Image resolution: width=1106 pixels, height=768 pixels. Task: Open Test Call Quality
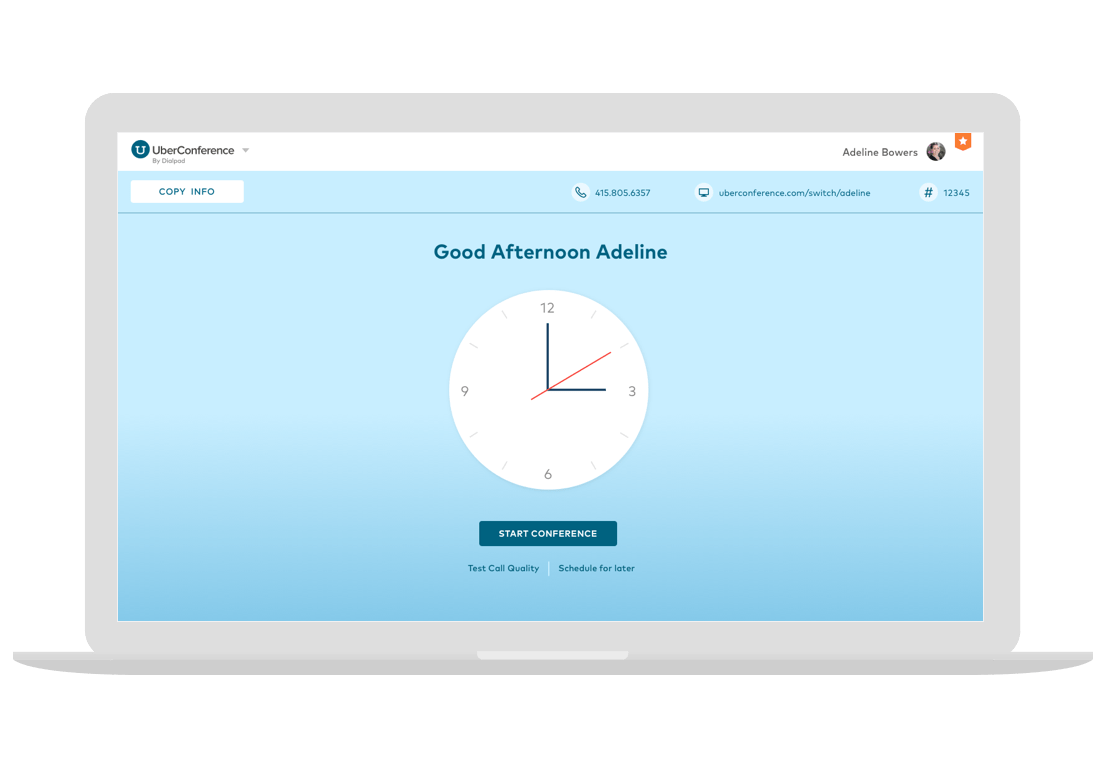pyautogui.click(x=503, y=567)
